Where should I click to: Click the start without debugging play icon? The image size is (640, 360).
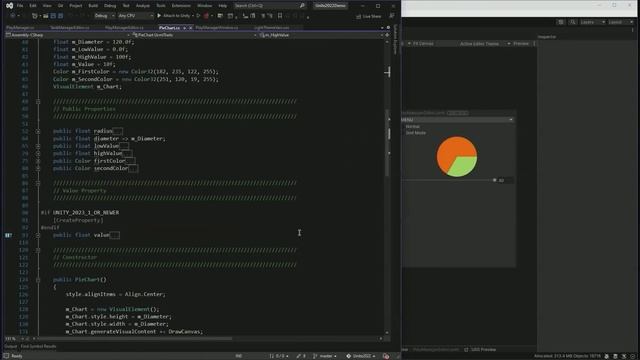[x=198, y=16]
